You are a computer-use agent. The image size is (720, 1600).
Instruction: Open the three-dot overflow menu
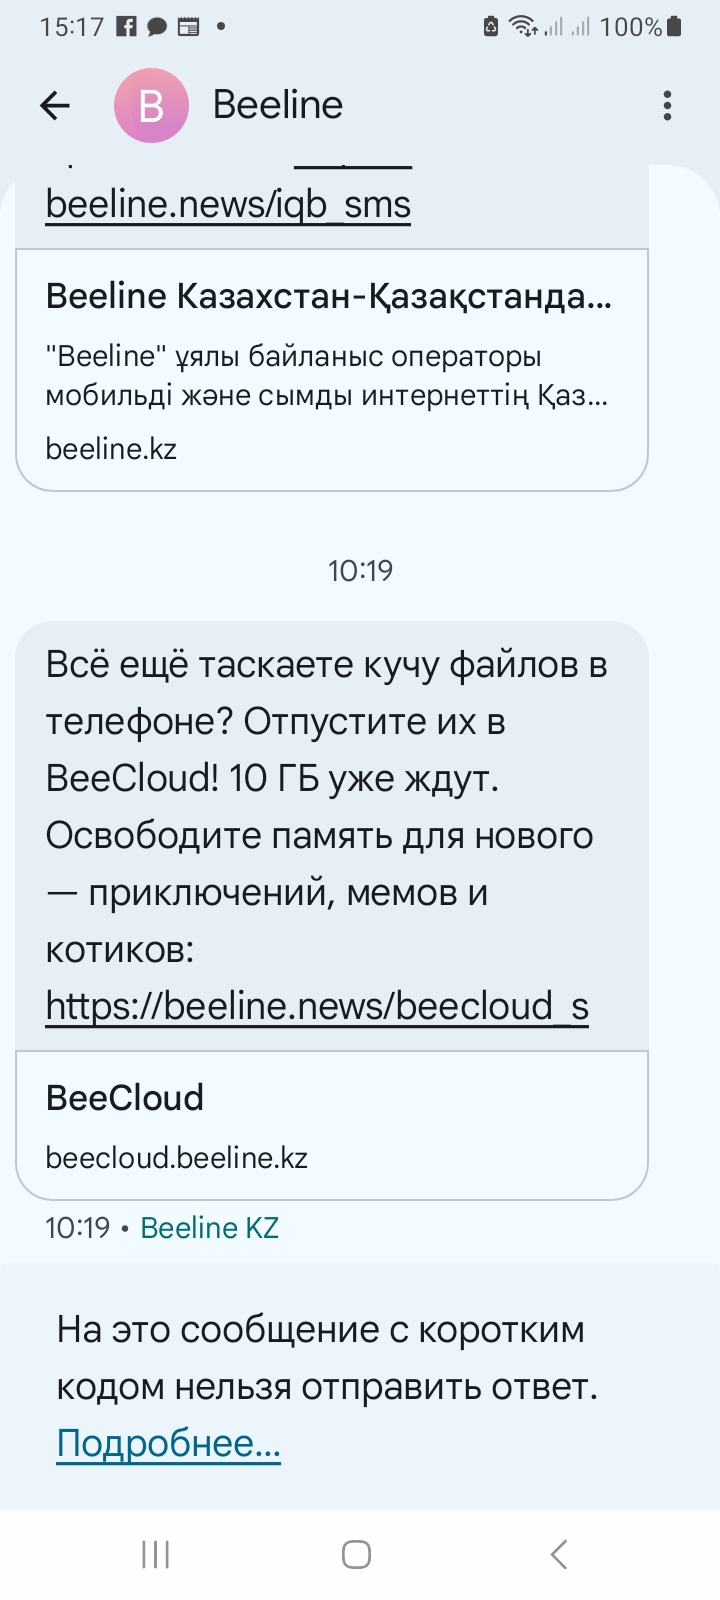click(667, 105)
